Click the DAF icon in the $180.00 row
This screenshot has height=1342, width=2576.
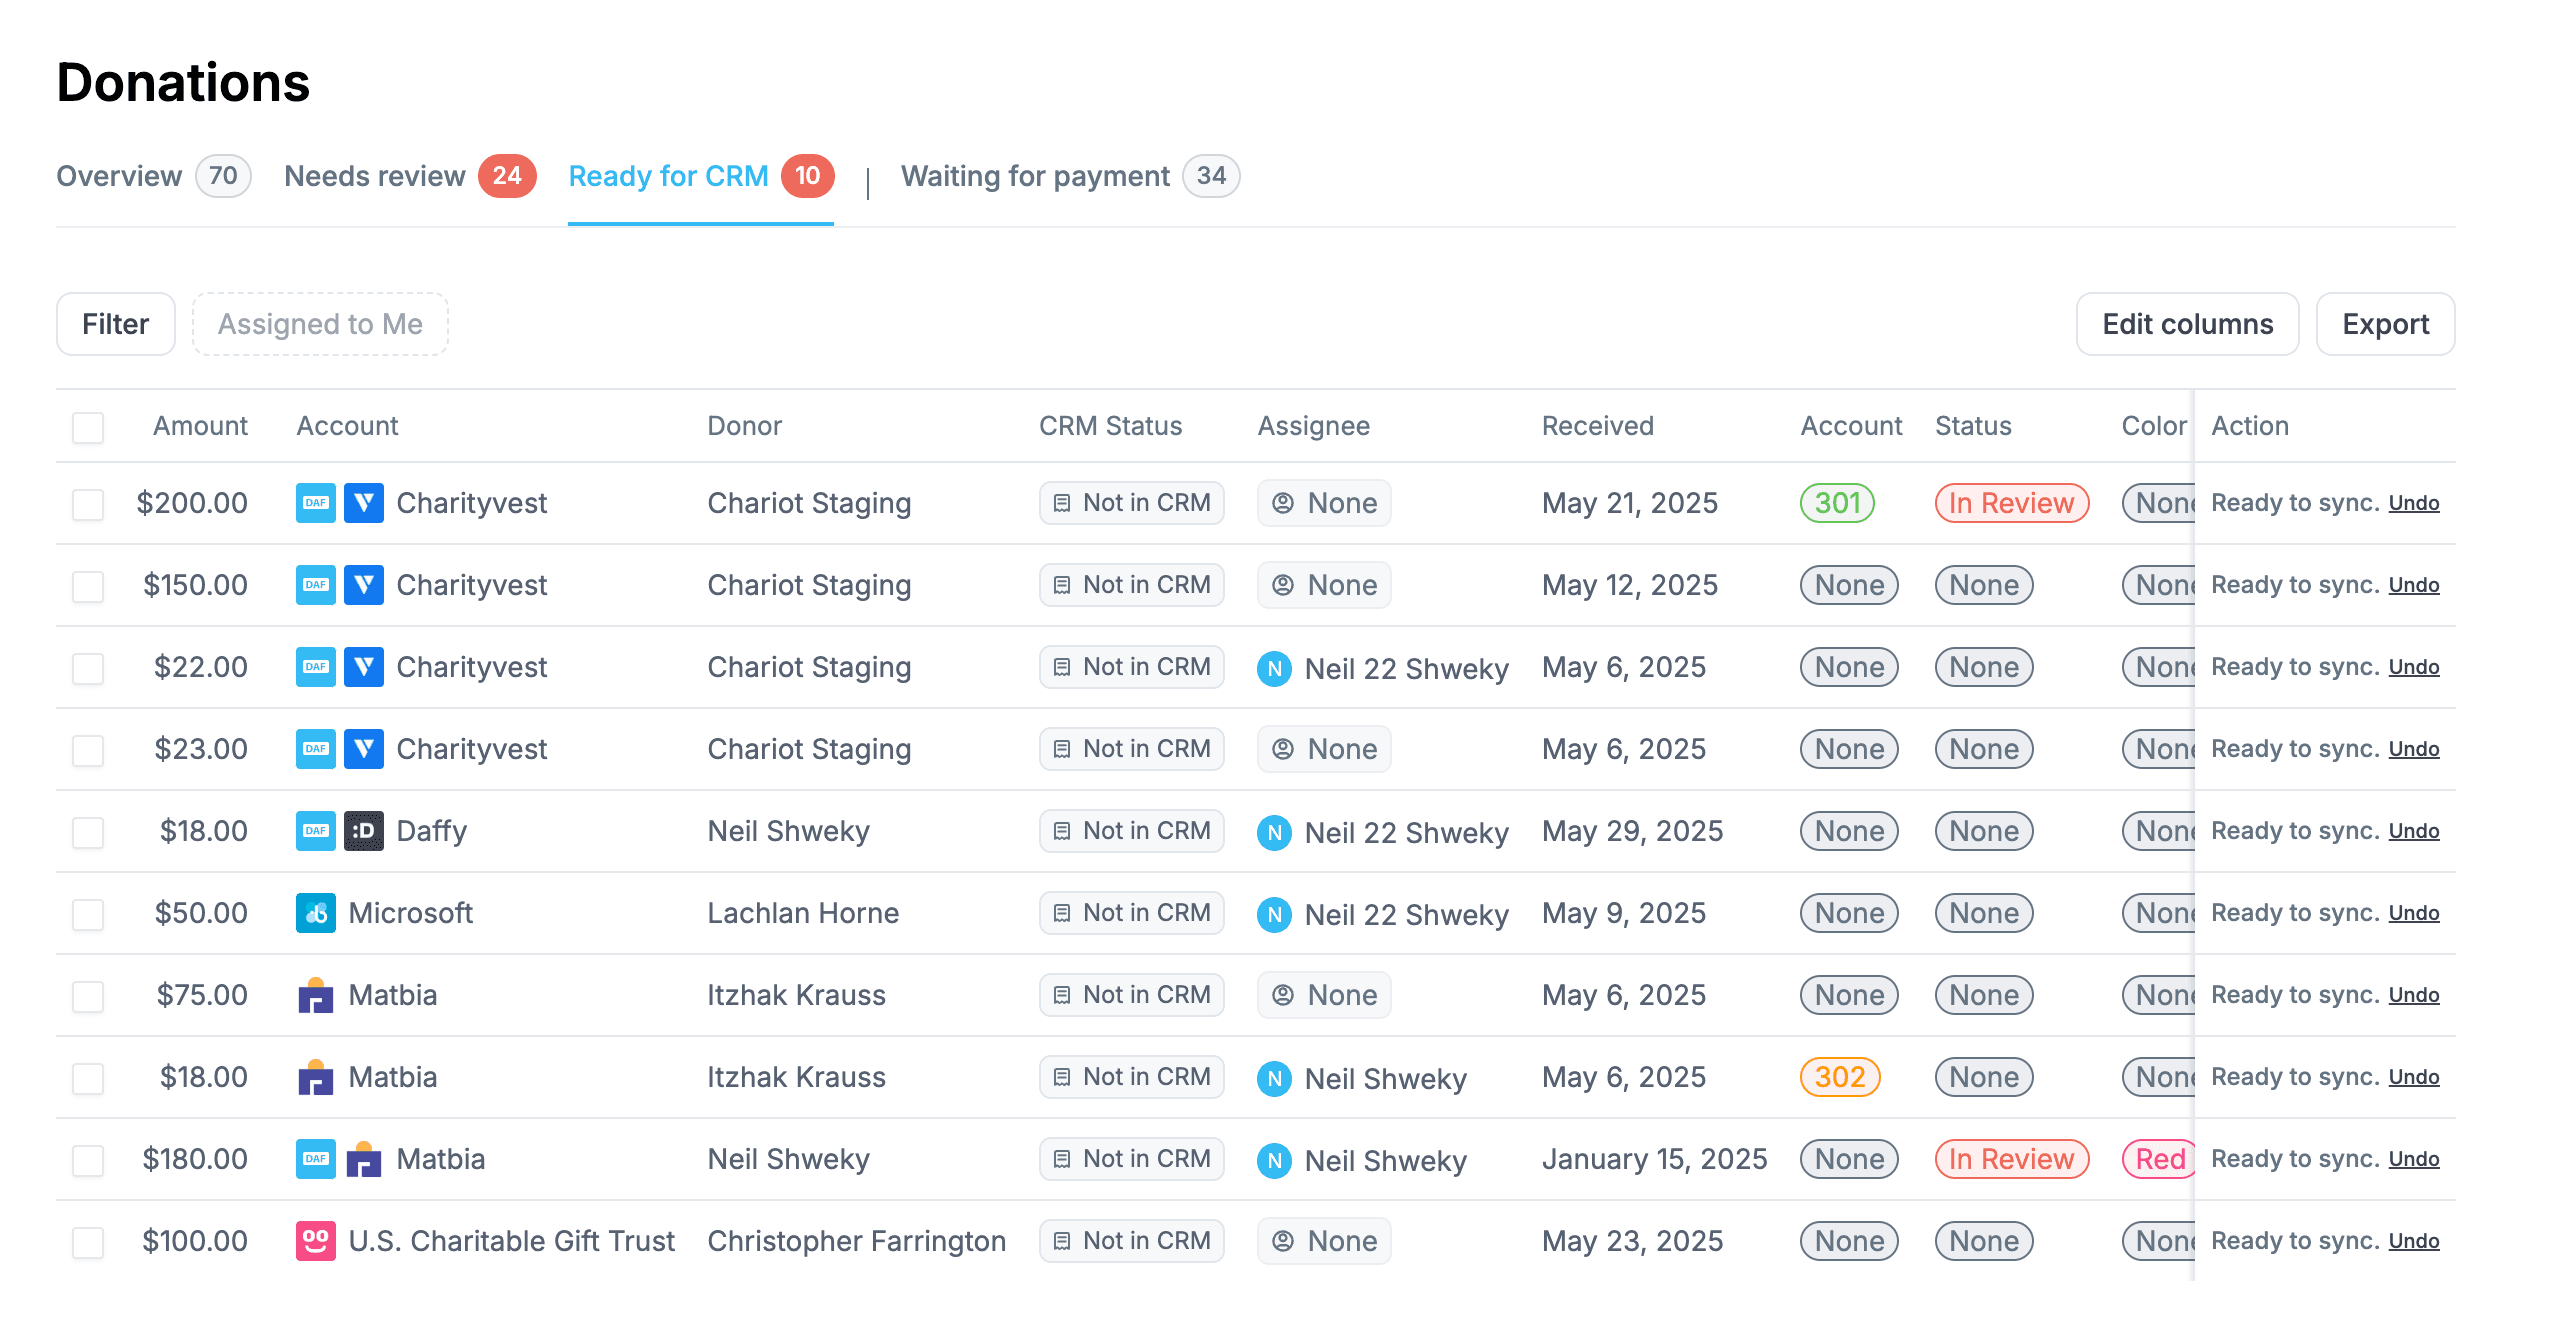pyautogui.click(x=315, y=1159)
